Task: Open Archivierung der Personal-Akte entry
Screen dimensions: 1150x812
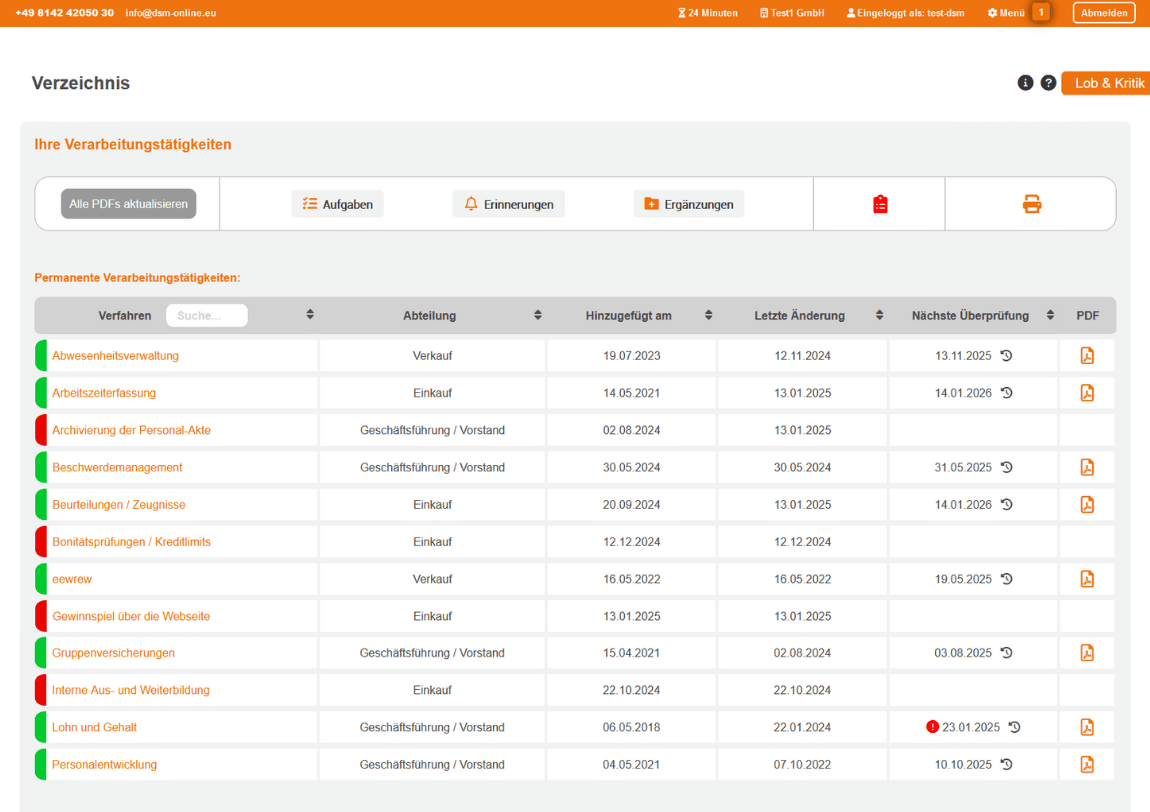Action: click(131, 431)
